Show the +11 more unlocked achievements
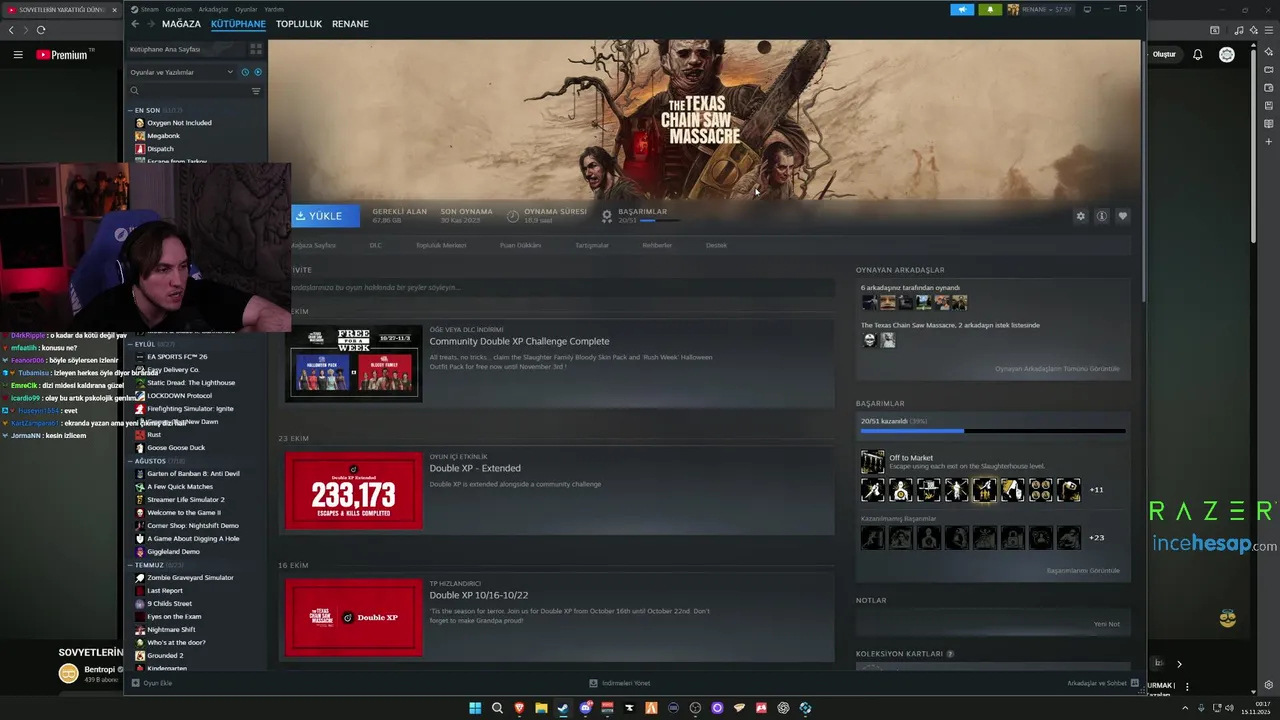 click(1096, 490)
